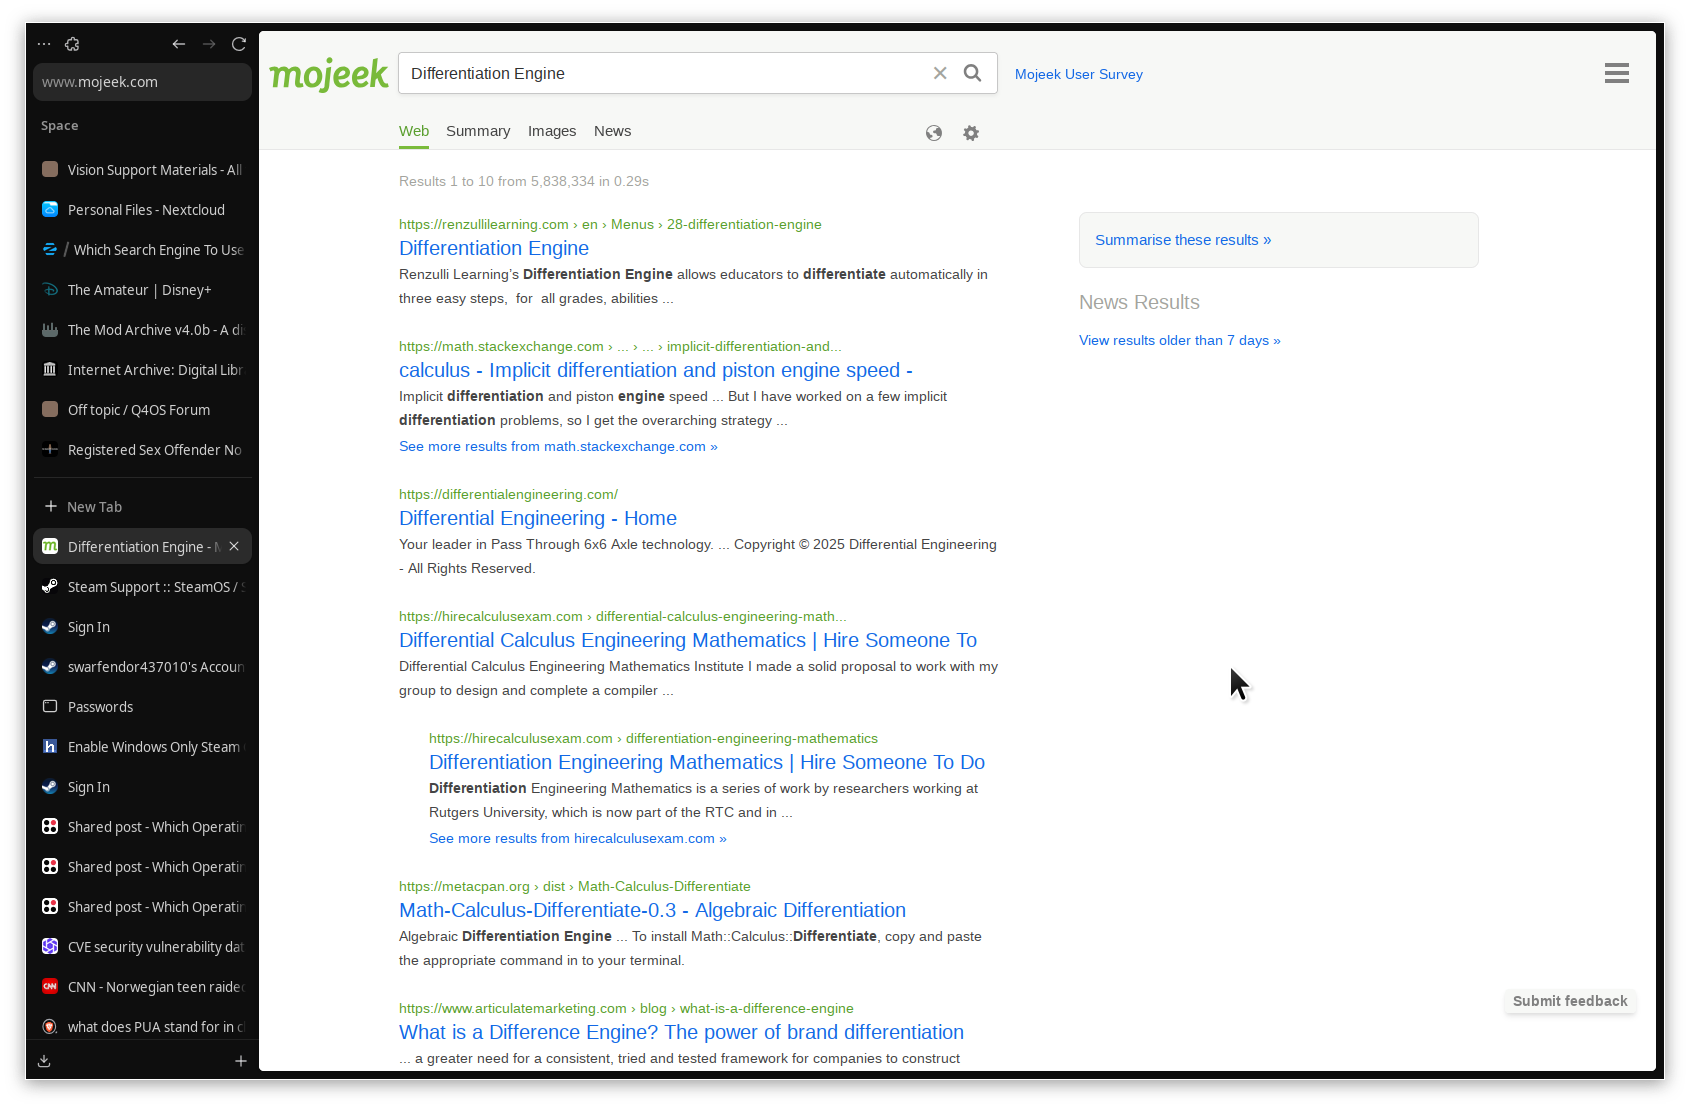The image size is (1690, 1108).
Task: Open the News search tab
Action: [612, 131]
